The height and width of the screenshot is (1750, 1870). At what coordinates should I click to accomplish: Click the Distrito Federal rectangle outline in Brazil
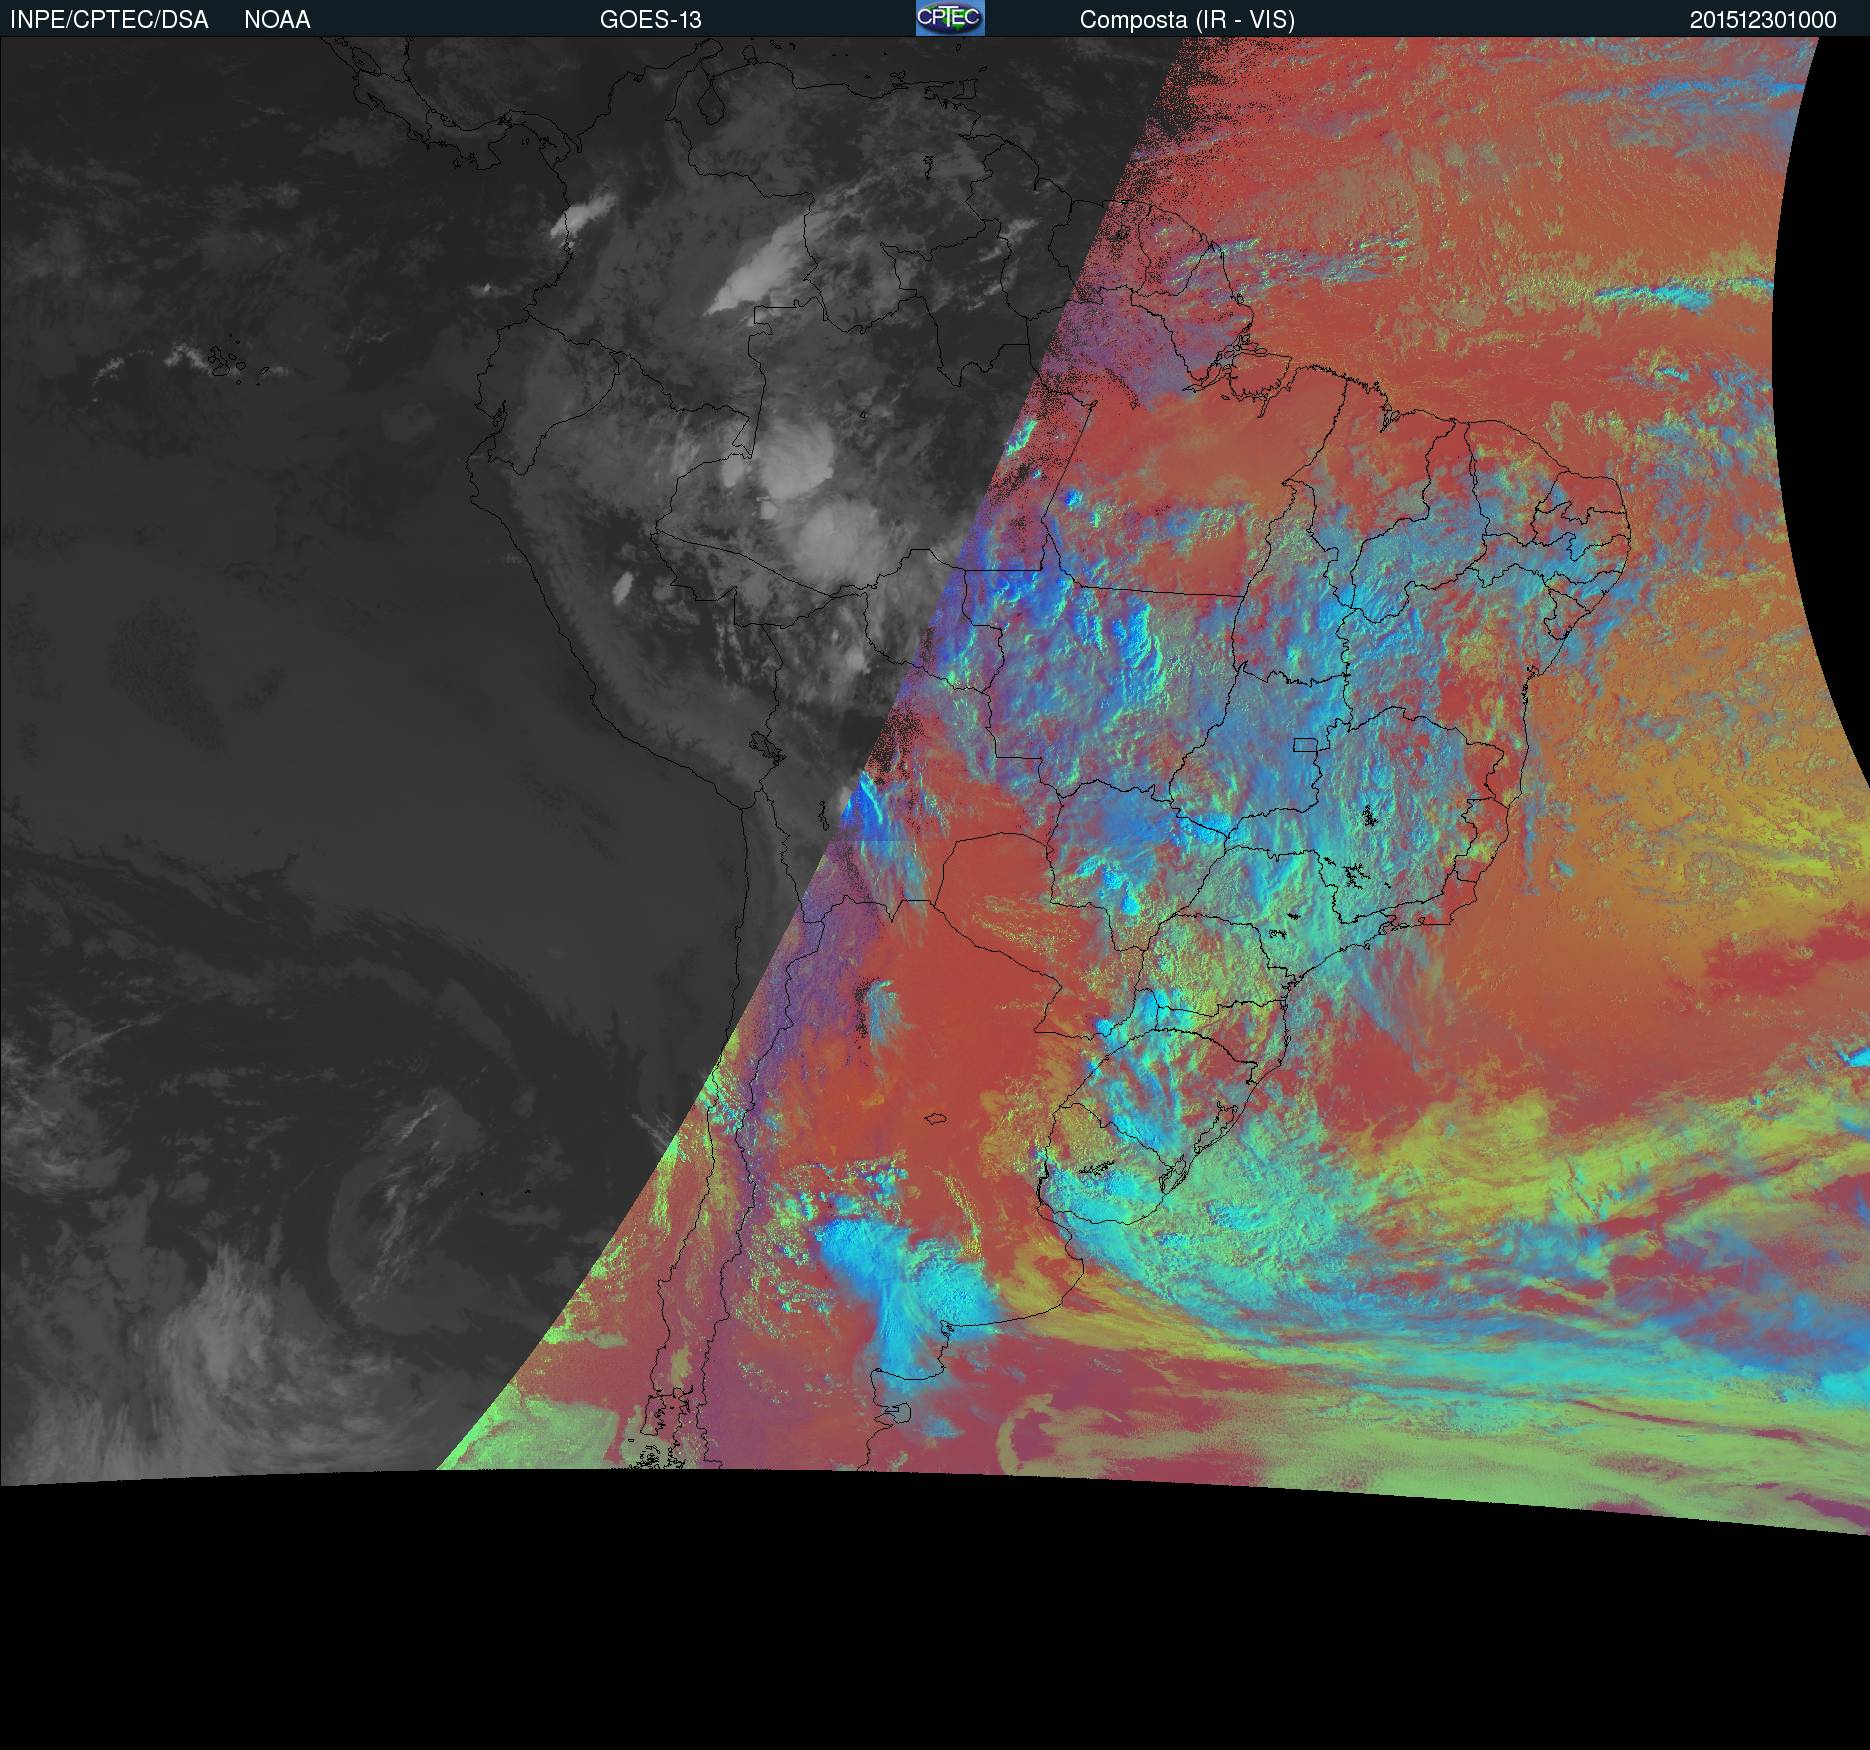[1305, 744]
